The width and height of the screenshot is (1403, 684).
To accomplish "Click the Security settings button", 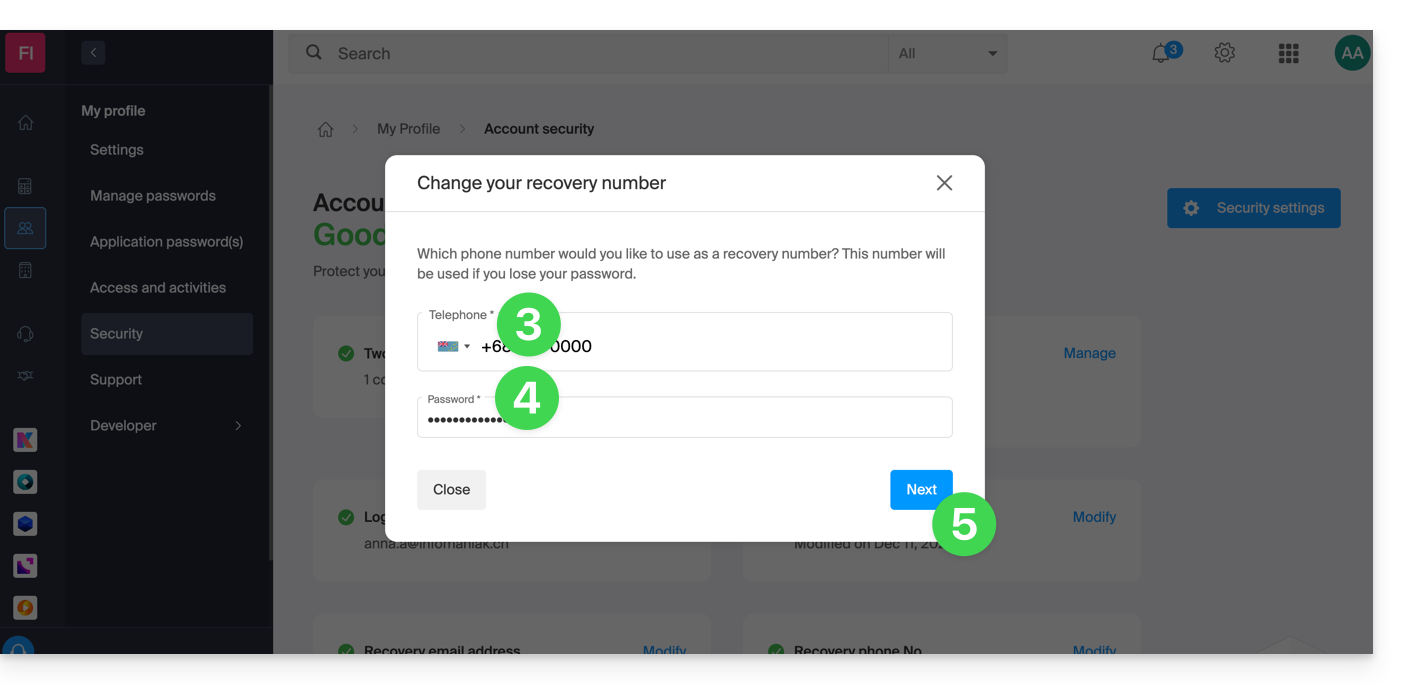I will click(x=1253, y=208).
